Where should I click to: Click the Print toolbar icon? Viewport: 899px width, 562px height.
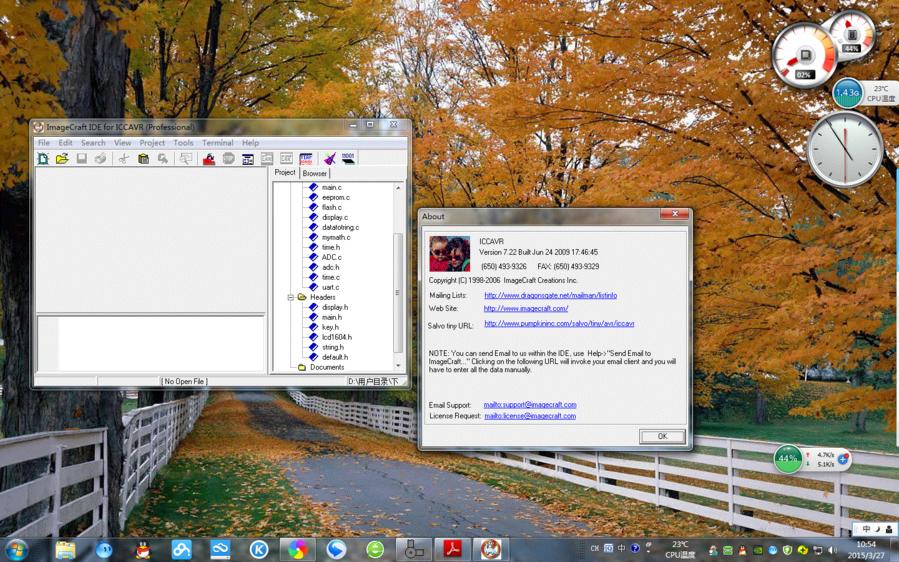[101, 159]
